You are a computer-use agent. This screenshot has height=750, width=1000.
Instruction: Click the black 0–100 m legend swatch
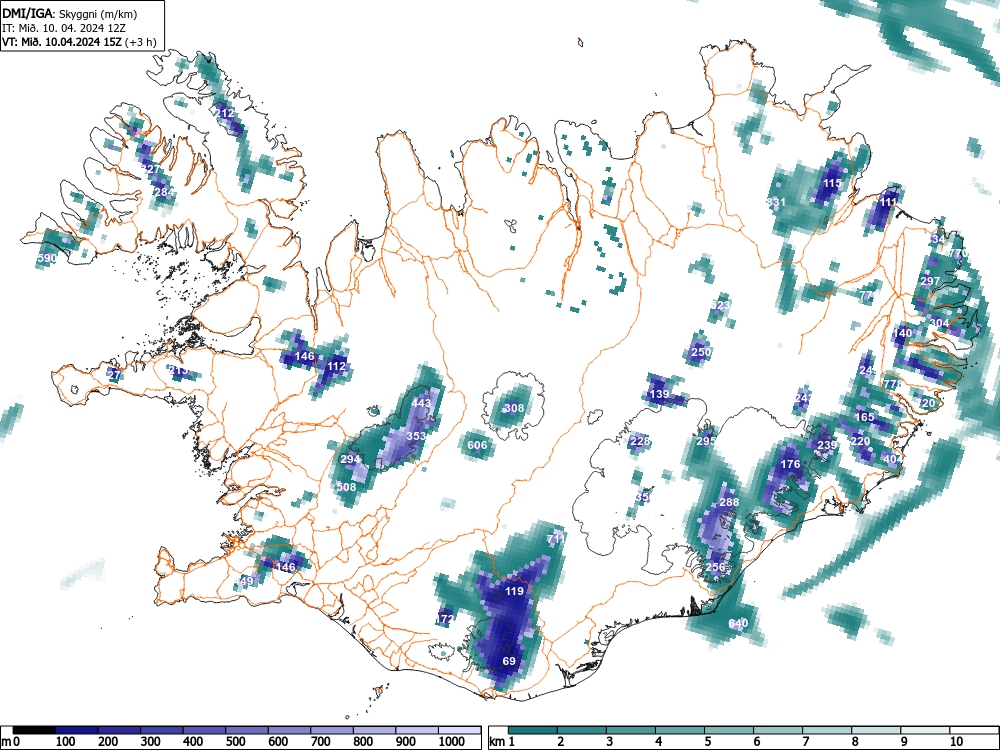pos(34,730)
